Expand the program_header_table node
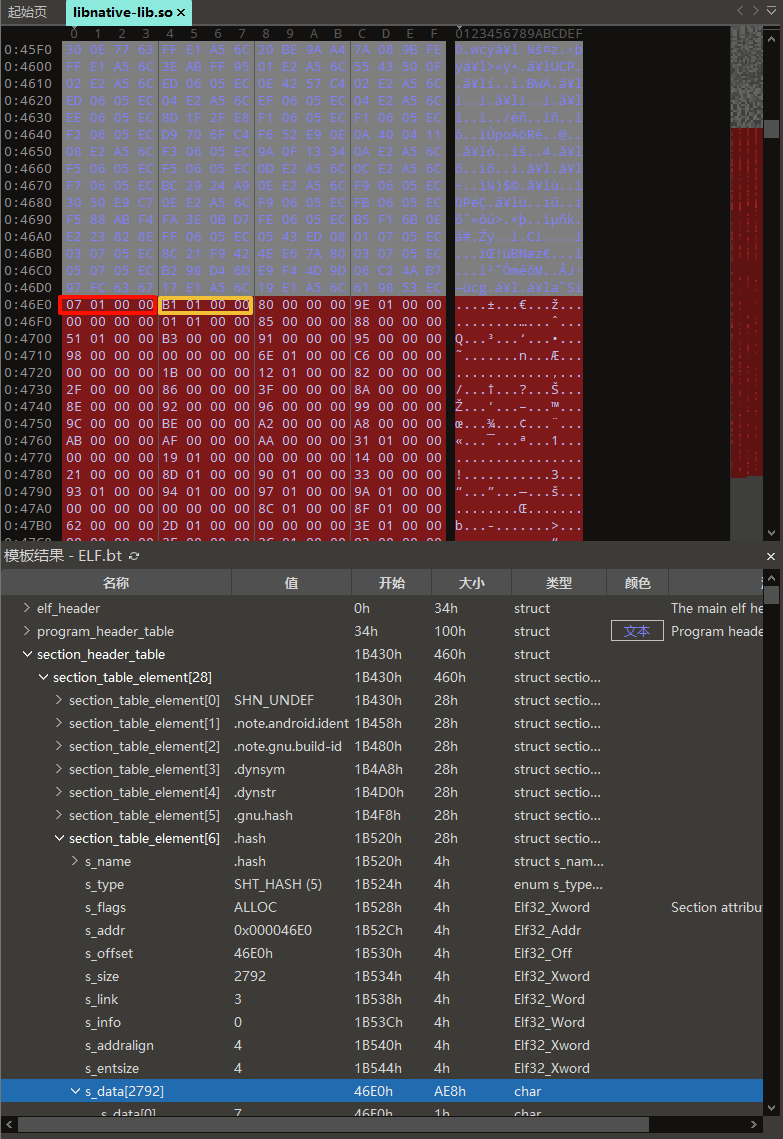 (x=27, y=631)
